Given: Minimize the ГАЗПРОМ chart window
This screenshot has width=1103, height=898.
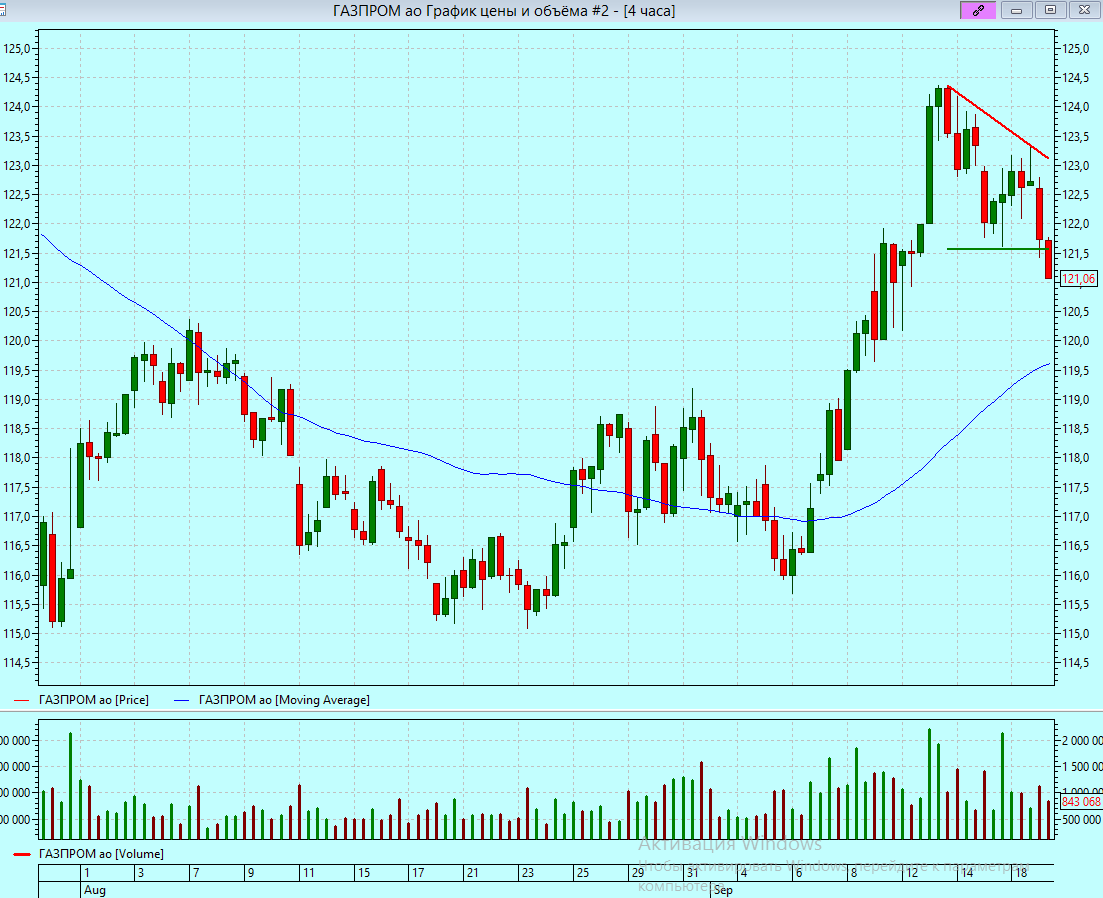Looking at the screenshot, I should point(1016,10).
